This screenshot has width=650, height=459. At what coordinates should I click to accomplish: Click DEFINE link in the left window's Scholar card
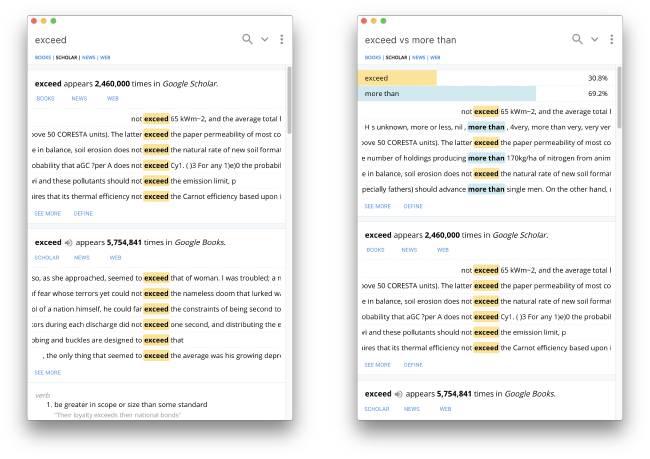pos(83,213)
